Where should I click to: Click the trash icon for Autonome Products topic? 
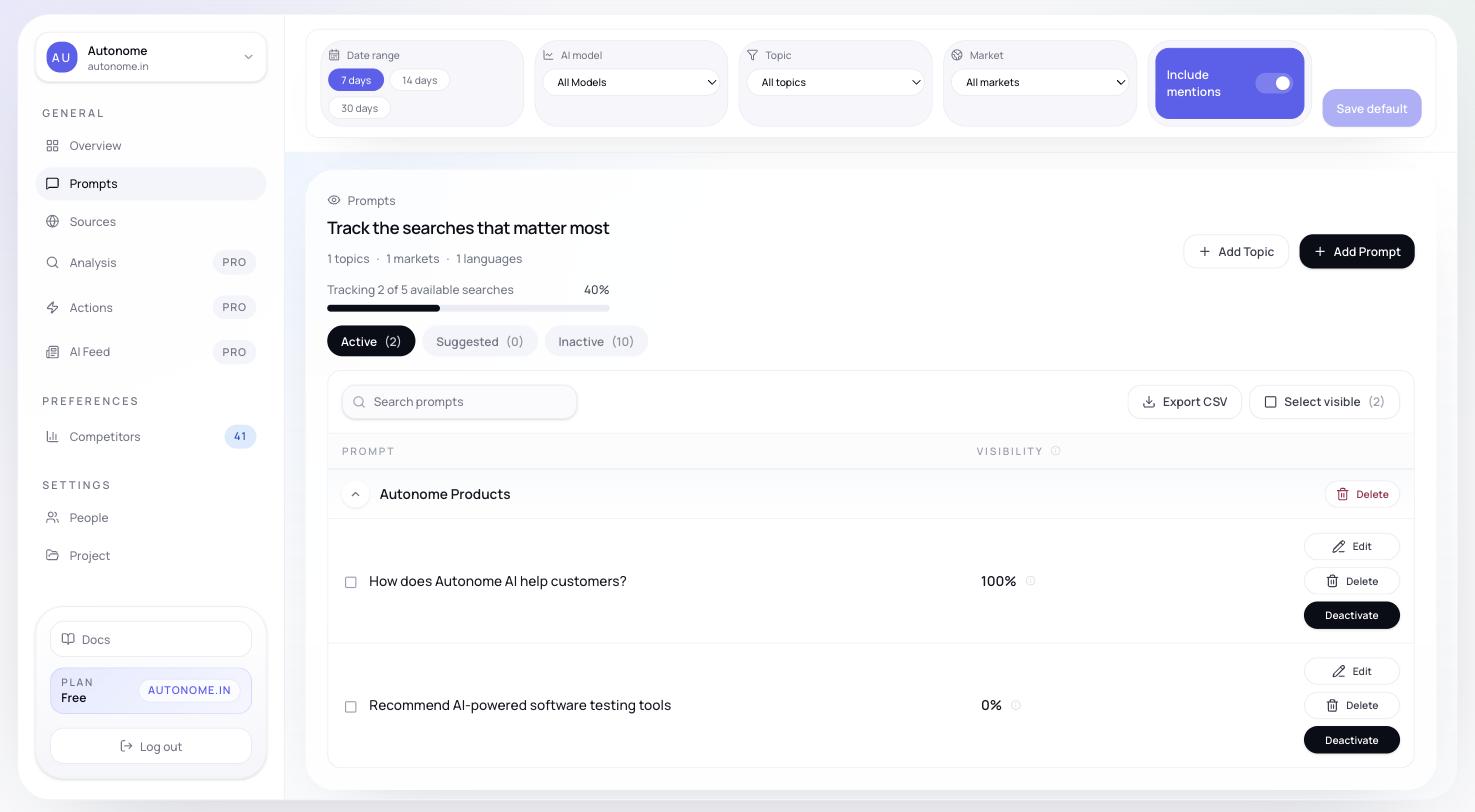coord(1343,494)
